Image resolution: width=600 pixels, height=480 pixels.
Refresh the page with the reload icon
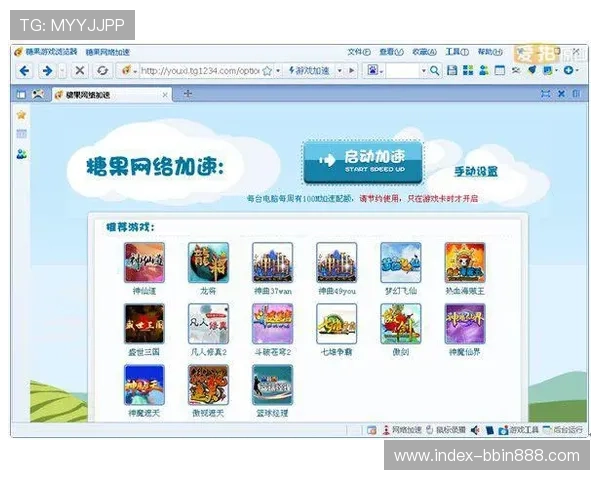tap(102, 70)
